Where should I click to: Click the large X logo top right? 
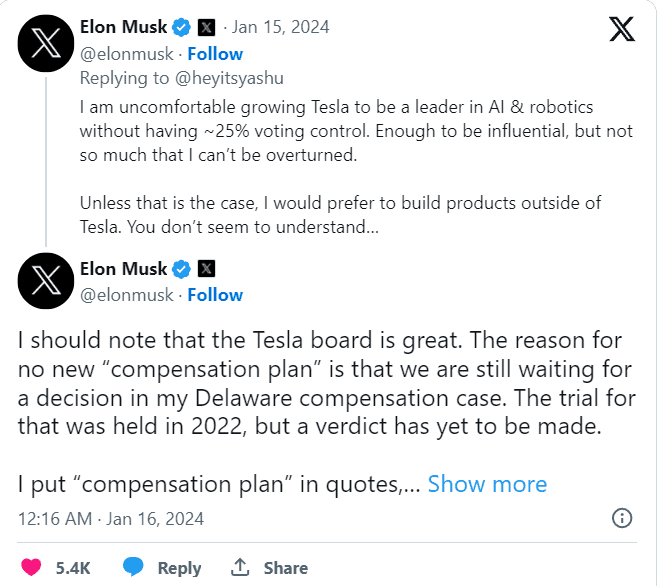pyautogui.click(x=621, y=30)
